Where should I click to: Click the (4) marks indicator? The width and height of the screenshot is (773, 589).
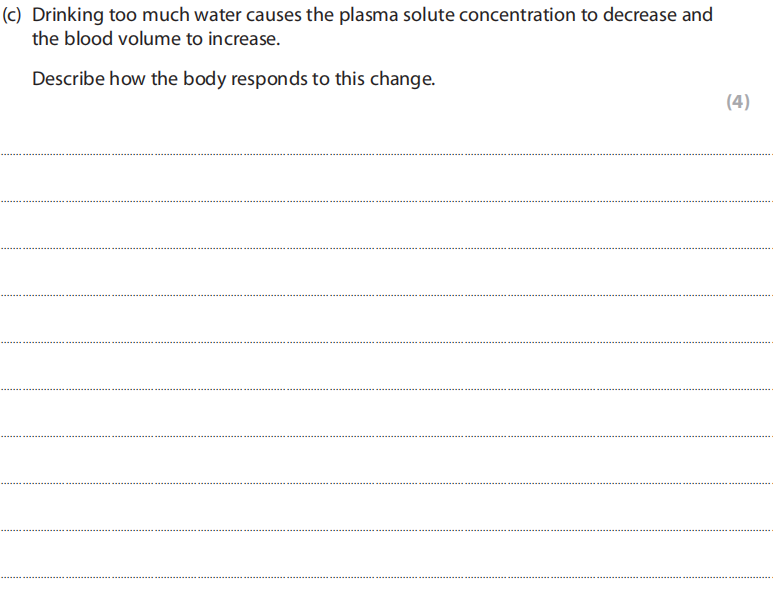pyautogui.click(x=737, y=102)
